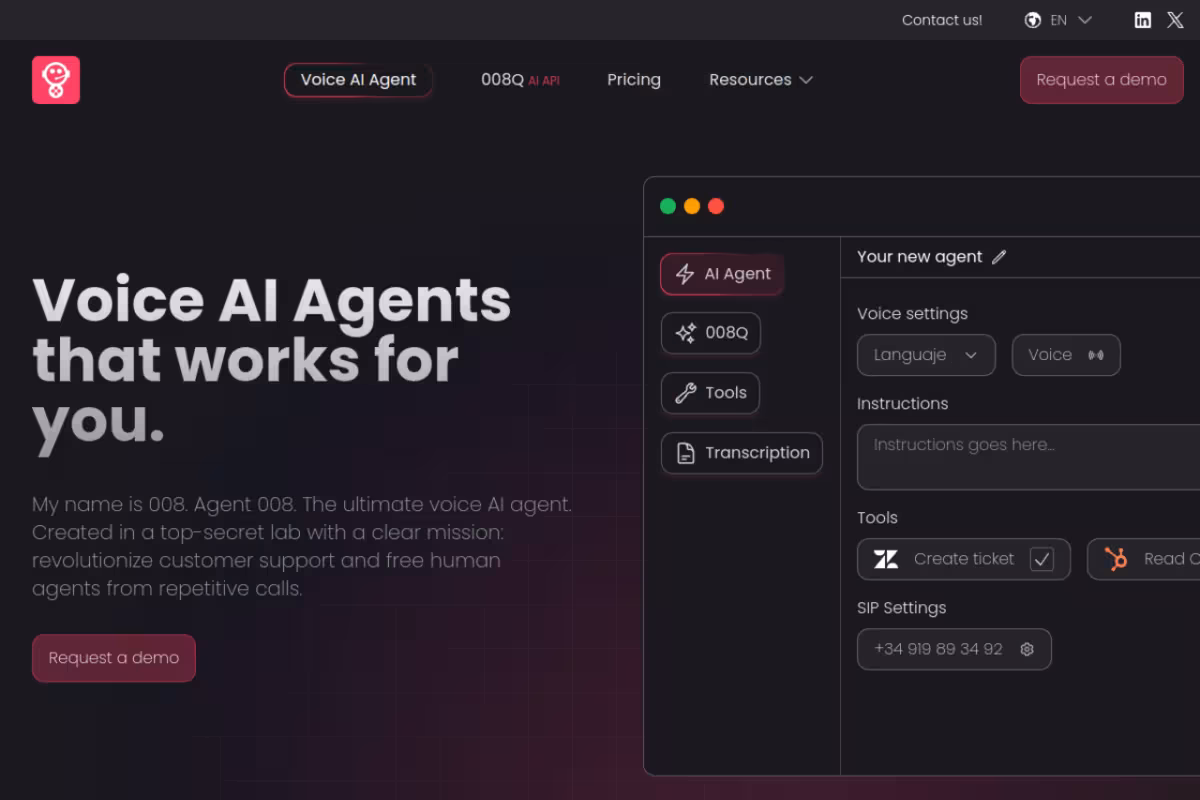Image resolution: width=1200 pixels, height=800 pixels.
Task: Click the Your new agent title
Action: pos(920,257)
